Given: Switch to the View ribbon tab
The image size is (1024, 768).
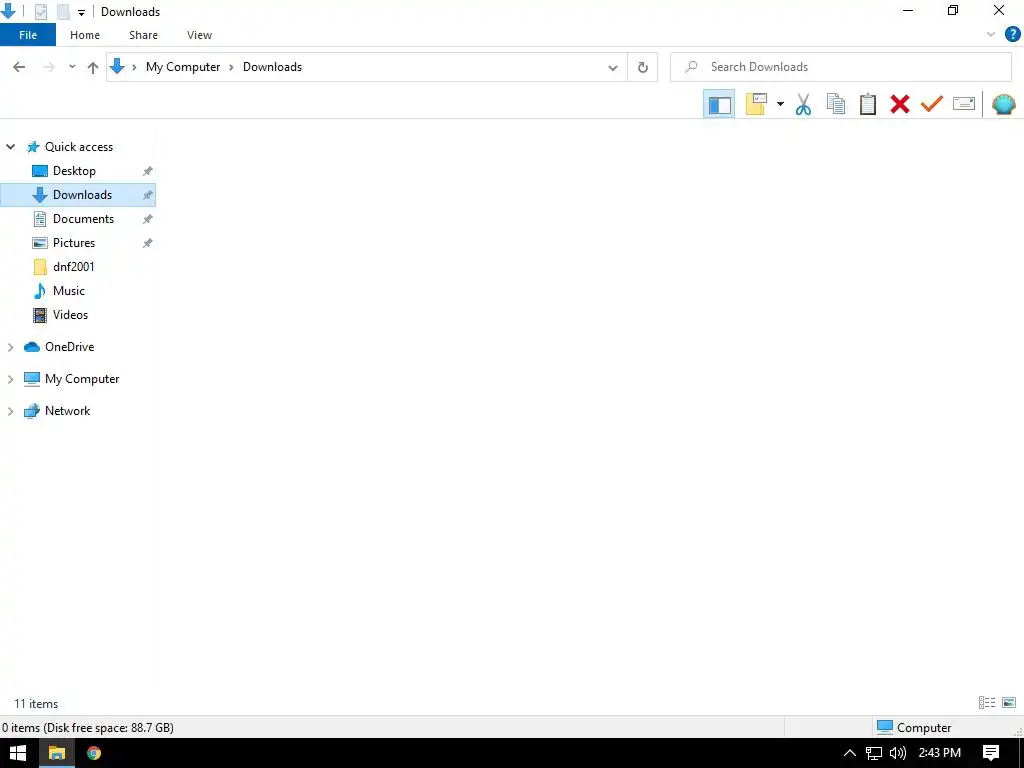Looking at the screenshot, I should pos(199,35).
